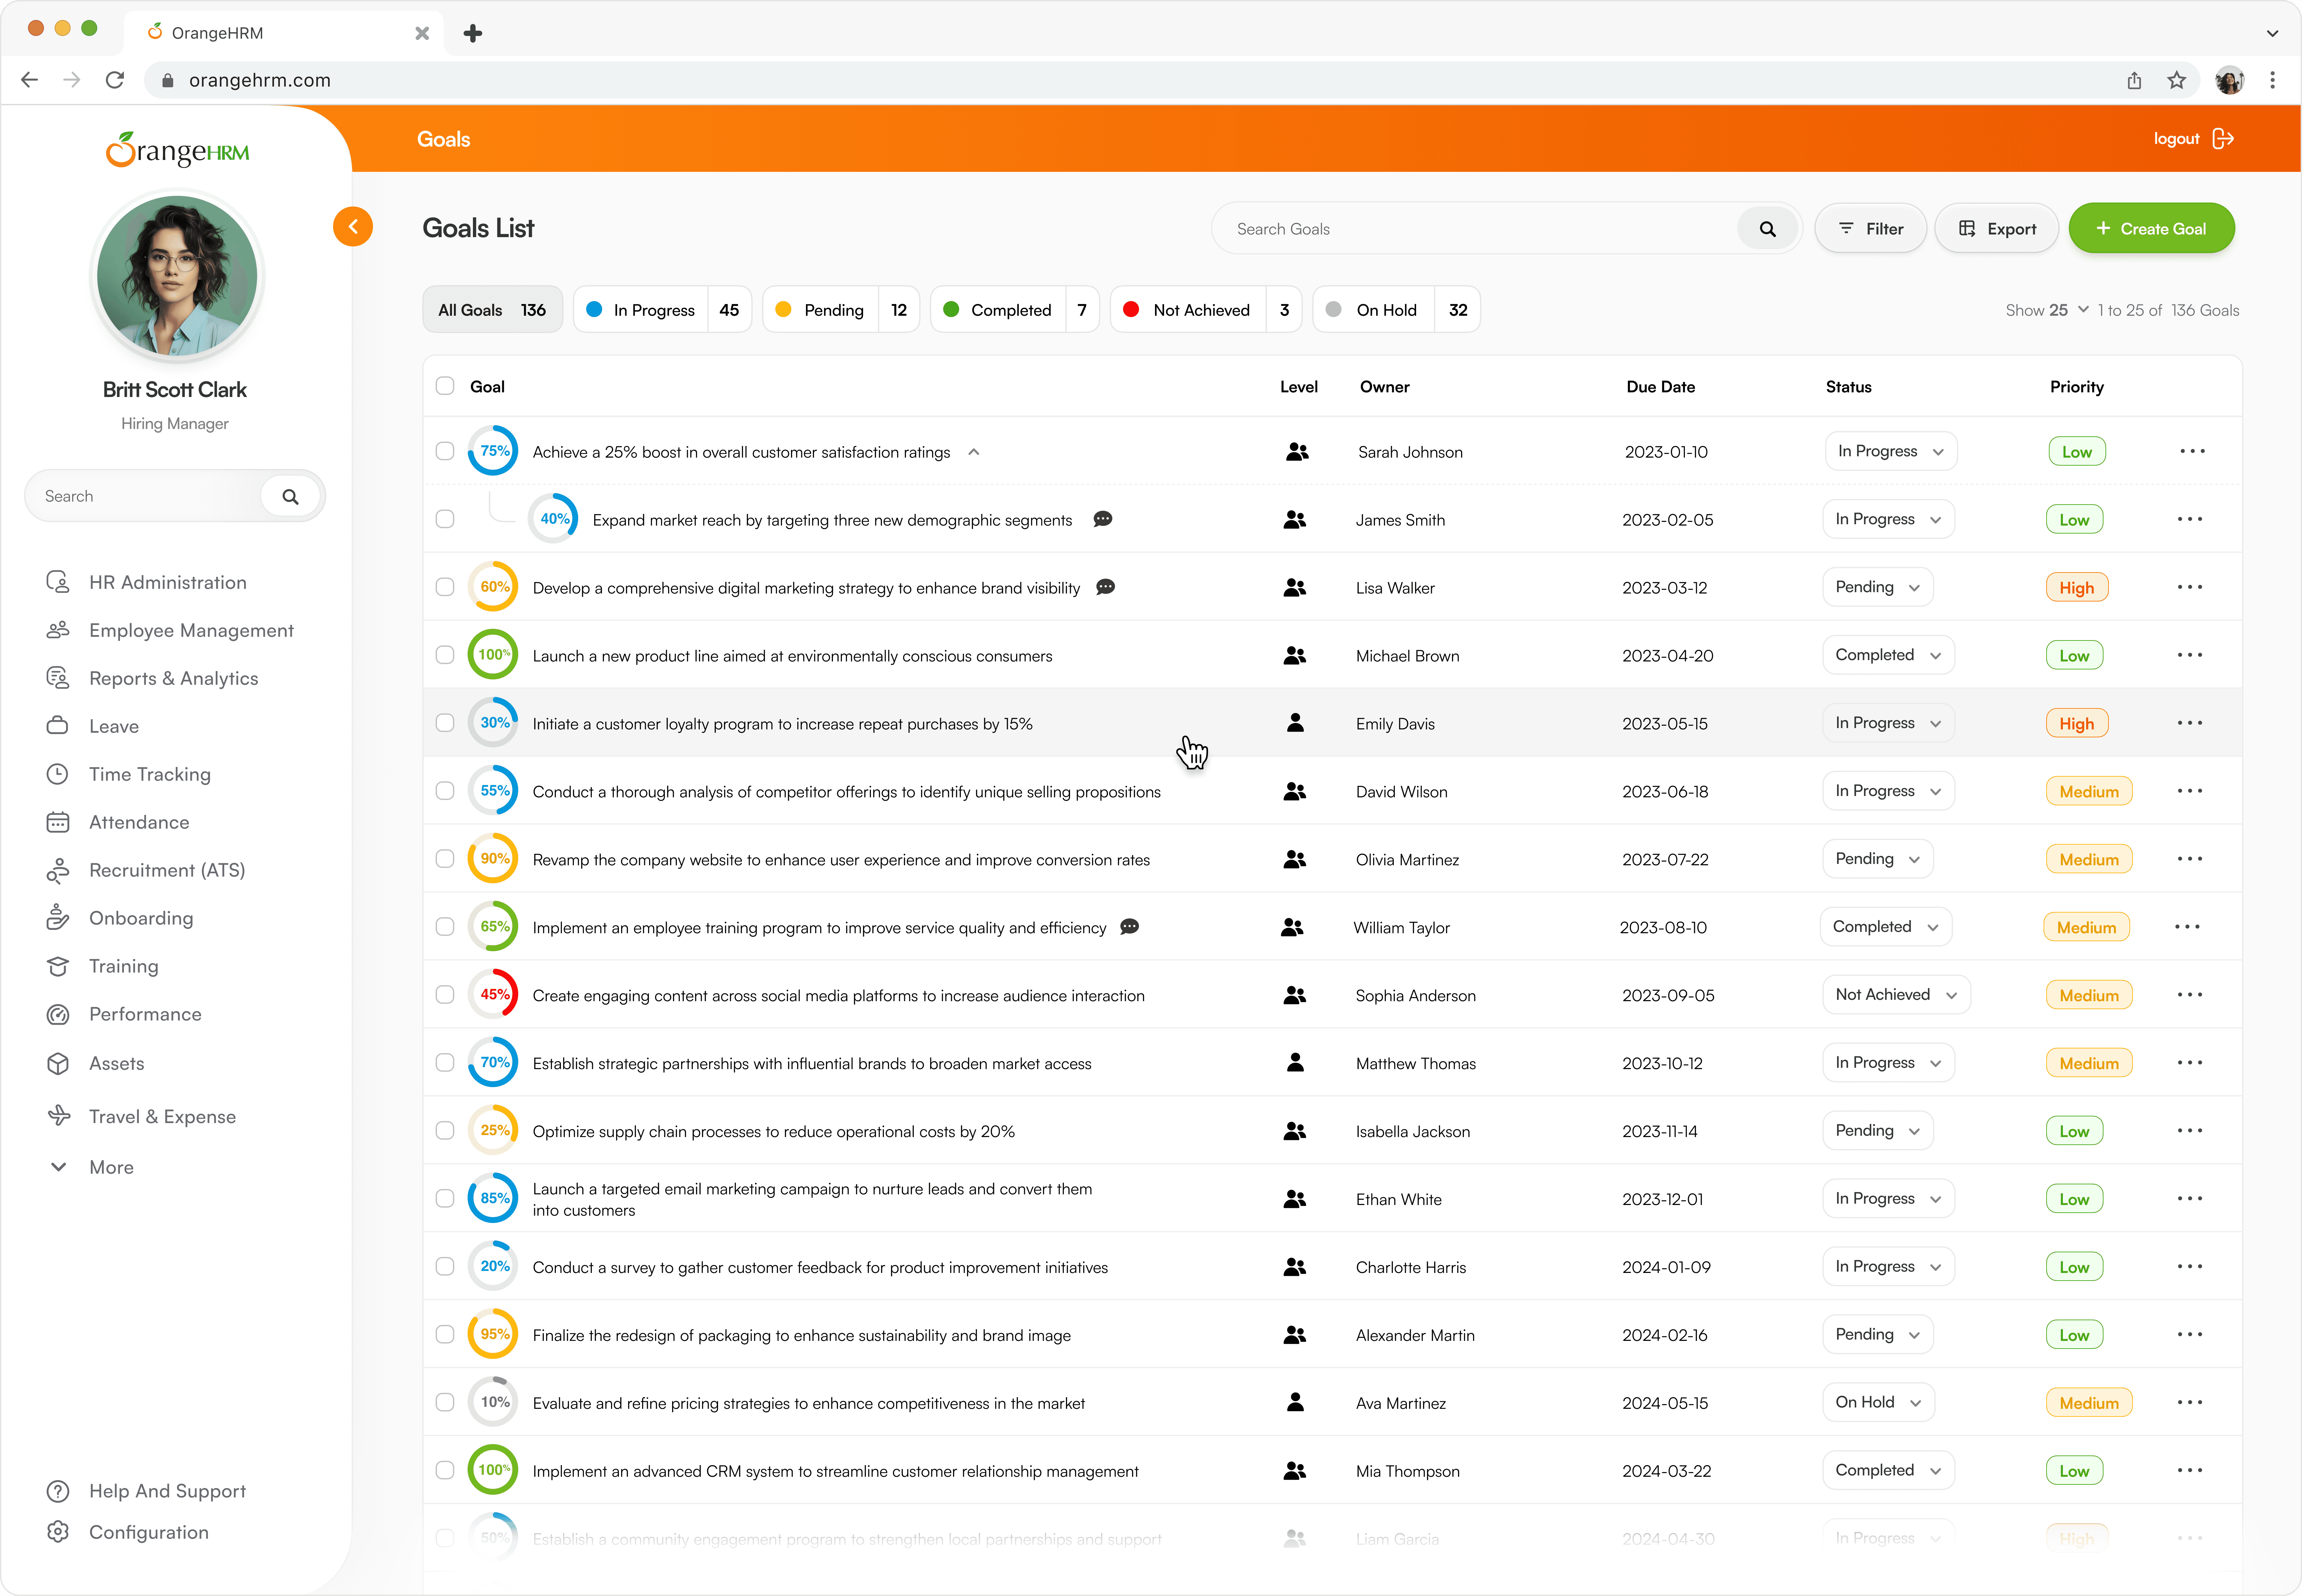Viewport: 2302px width, 1596px height.
Task: Click the orange sidebar collapse arrow
Action: coord(353,227)
